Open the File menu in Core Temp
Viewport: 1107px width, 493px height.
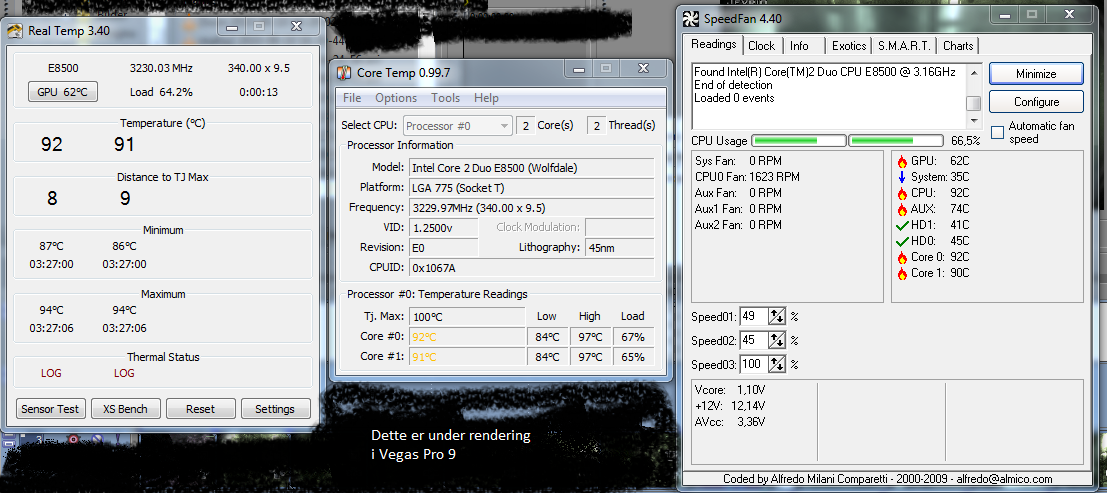point(352,97)
